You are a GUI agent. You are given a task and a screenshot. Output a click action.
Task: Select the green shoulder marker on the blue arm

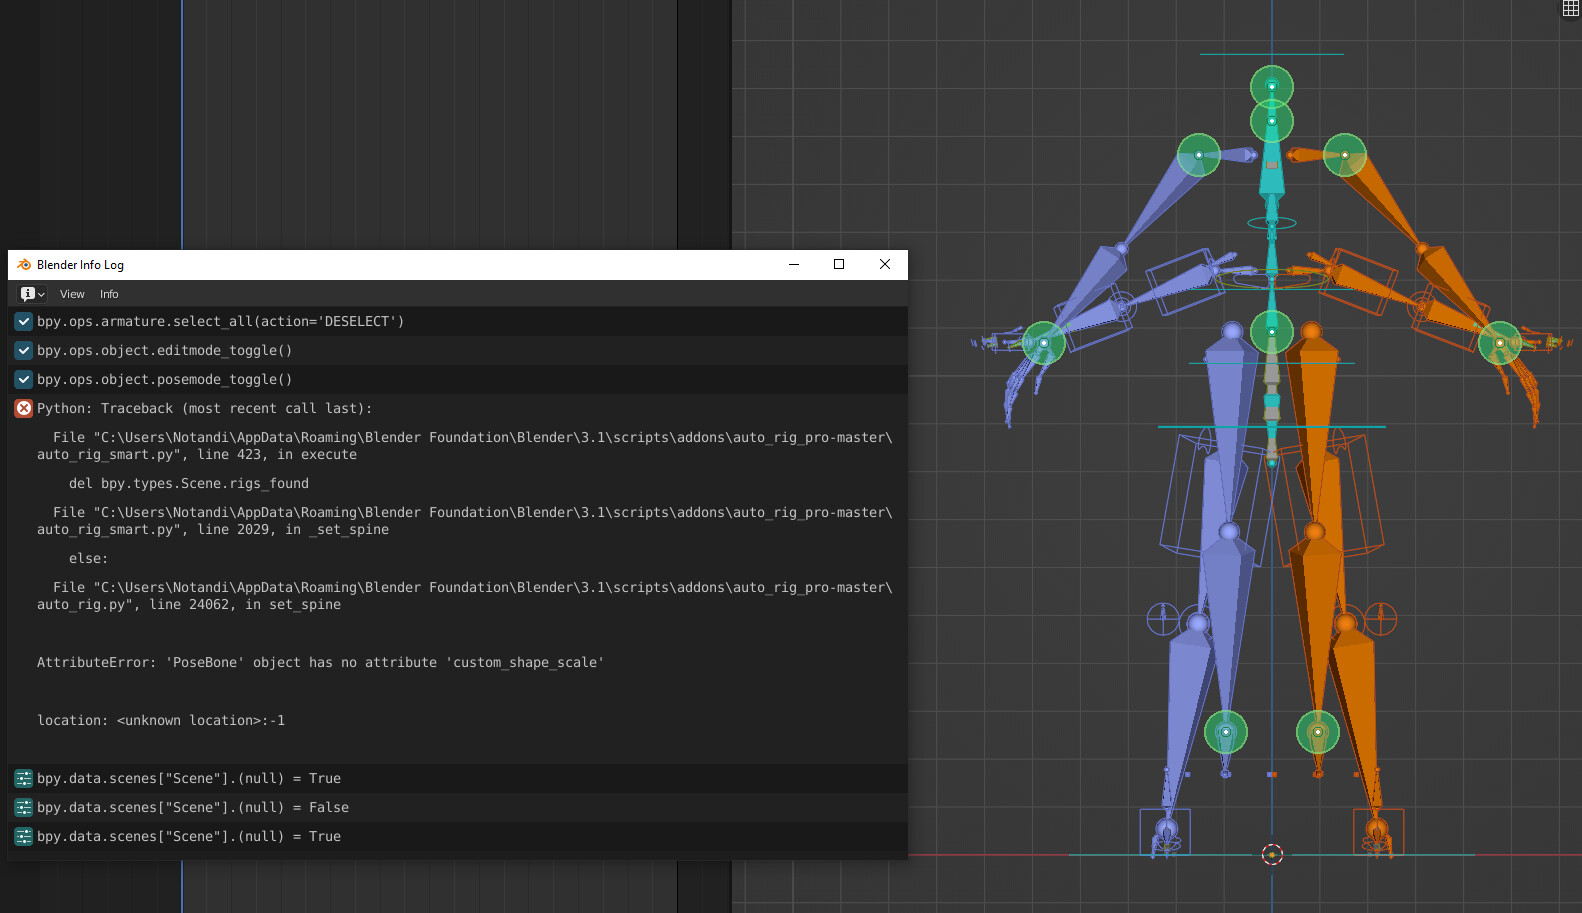(x=1198, y=155)
